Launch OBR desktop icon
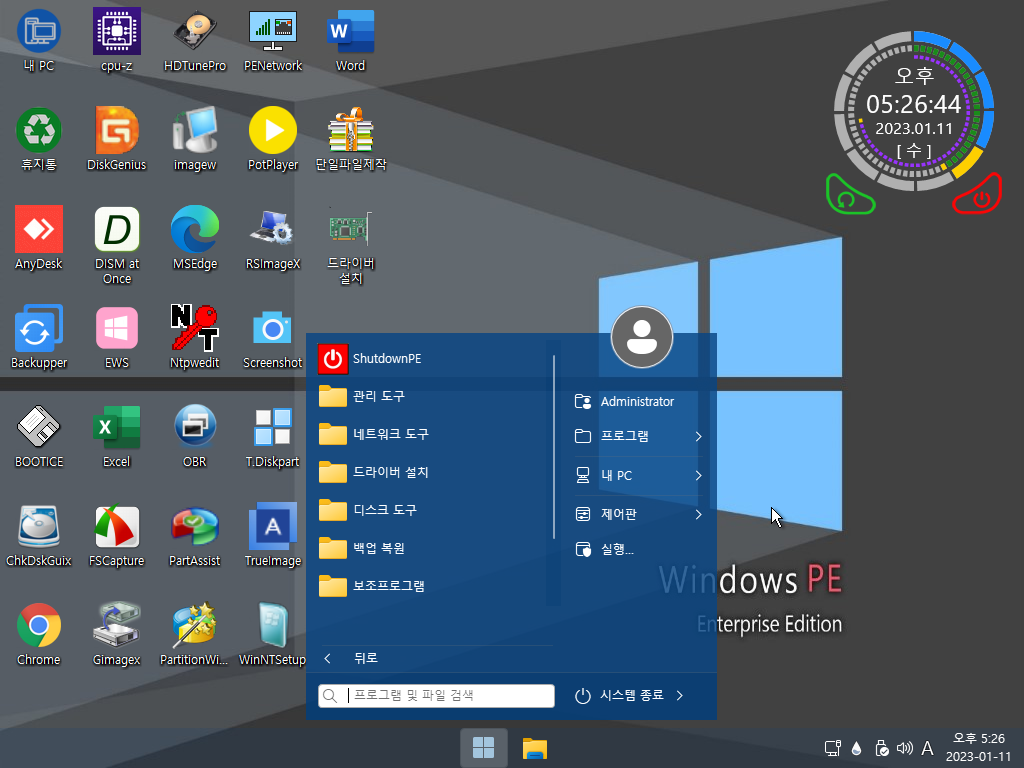1024x768 pixels. coord(195,436)
